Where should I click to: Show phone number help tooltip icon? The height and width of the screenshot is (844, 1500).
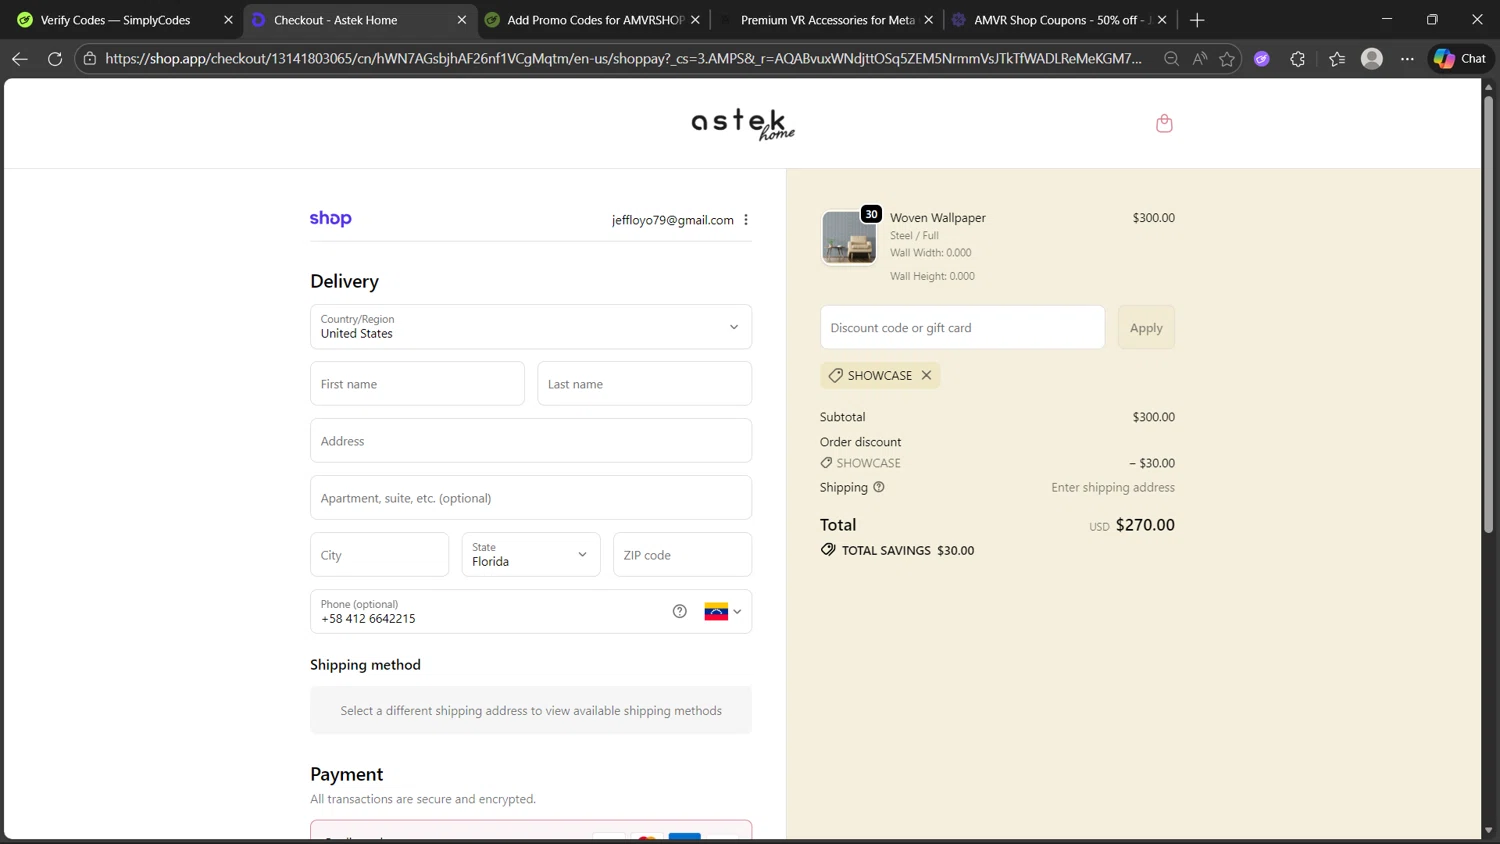(680, 611)
